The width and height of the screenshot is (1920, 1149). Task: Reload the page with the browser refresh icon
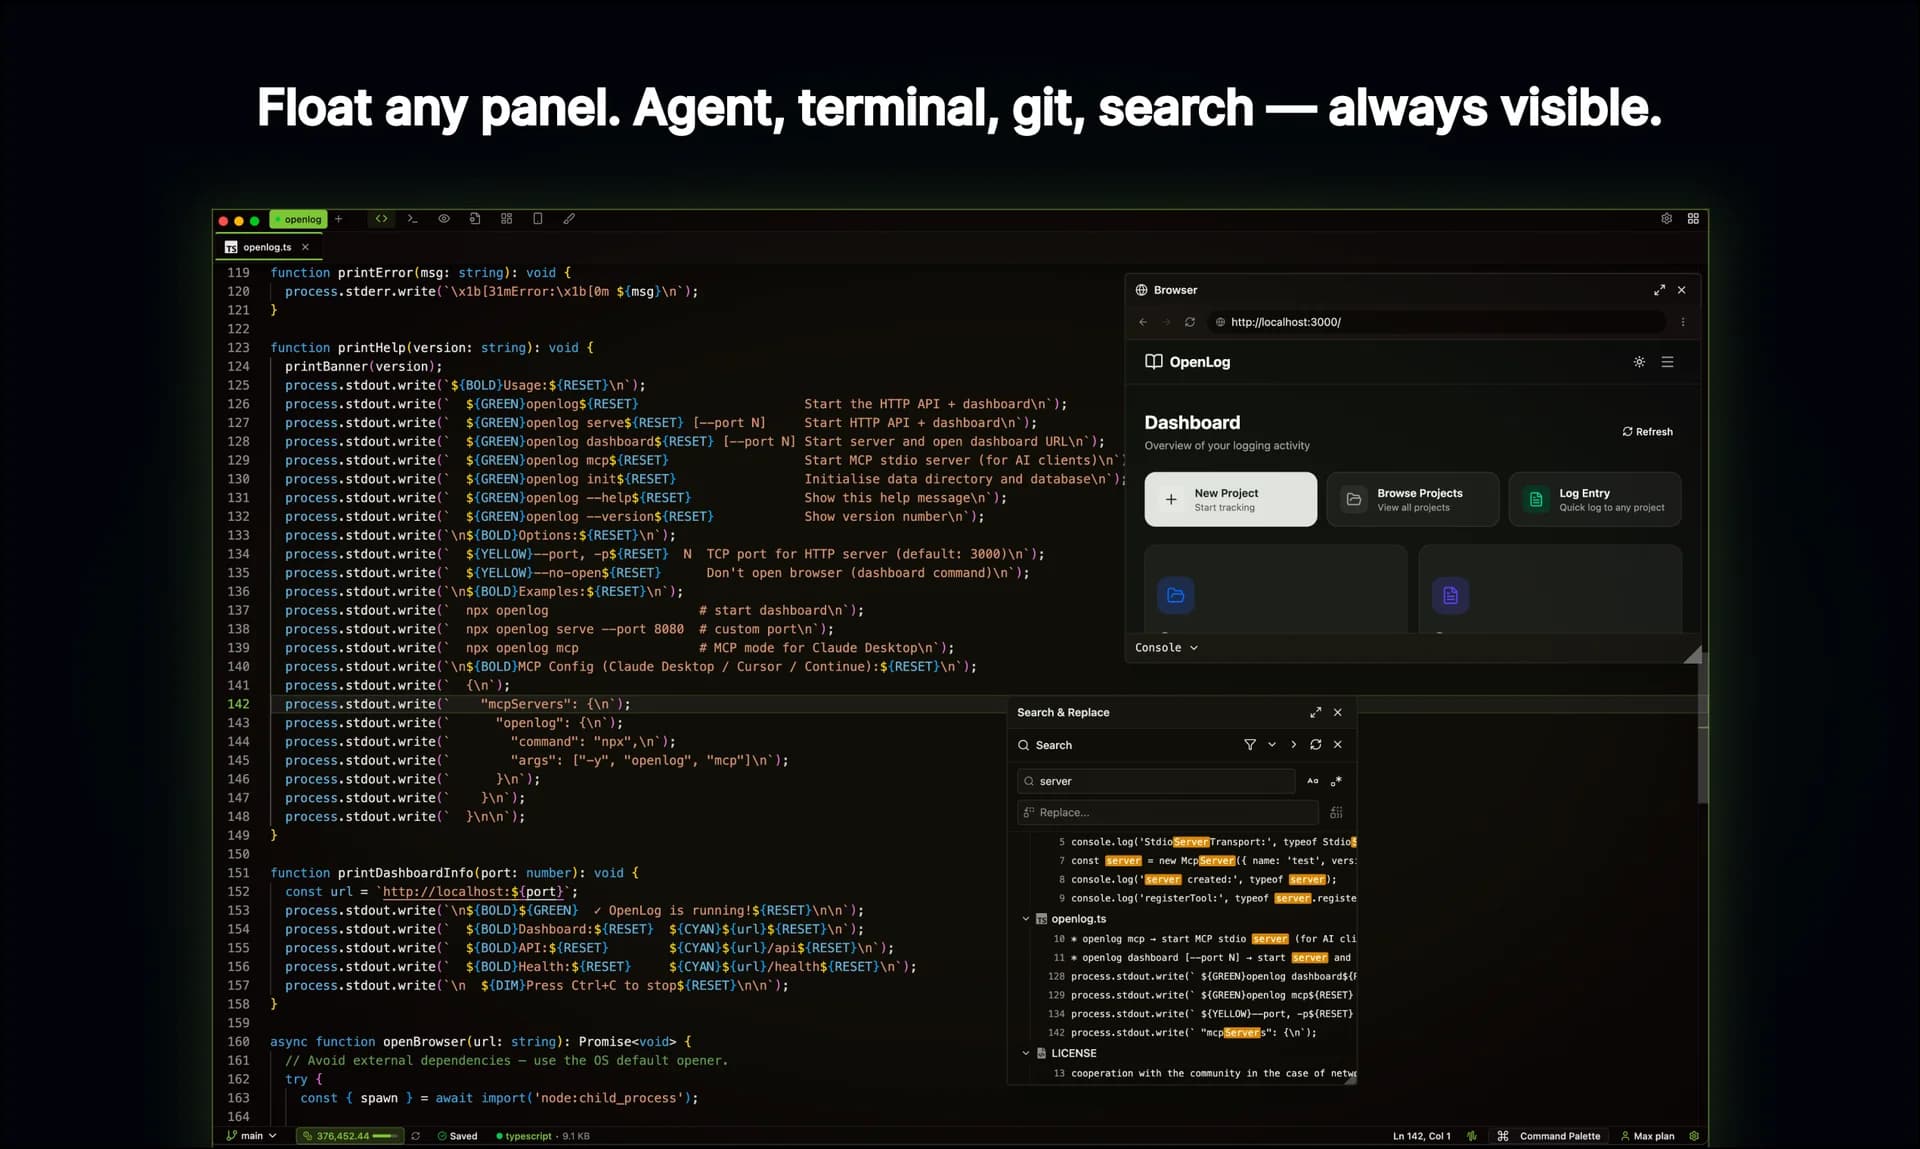point(1190,322)
